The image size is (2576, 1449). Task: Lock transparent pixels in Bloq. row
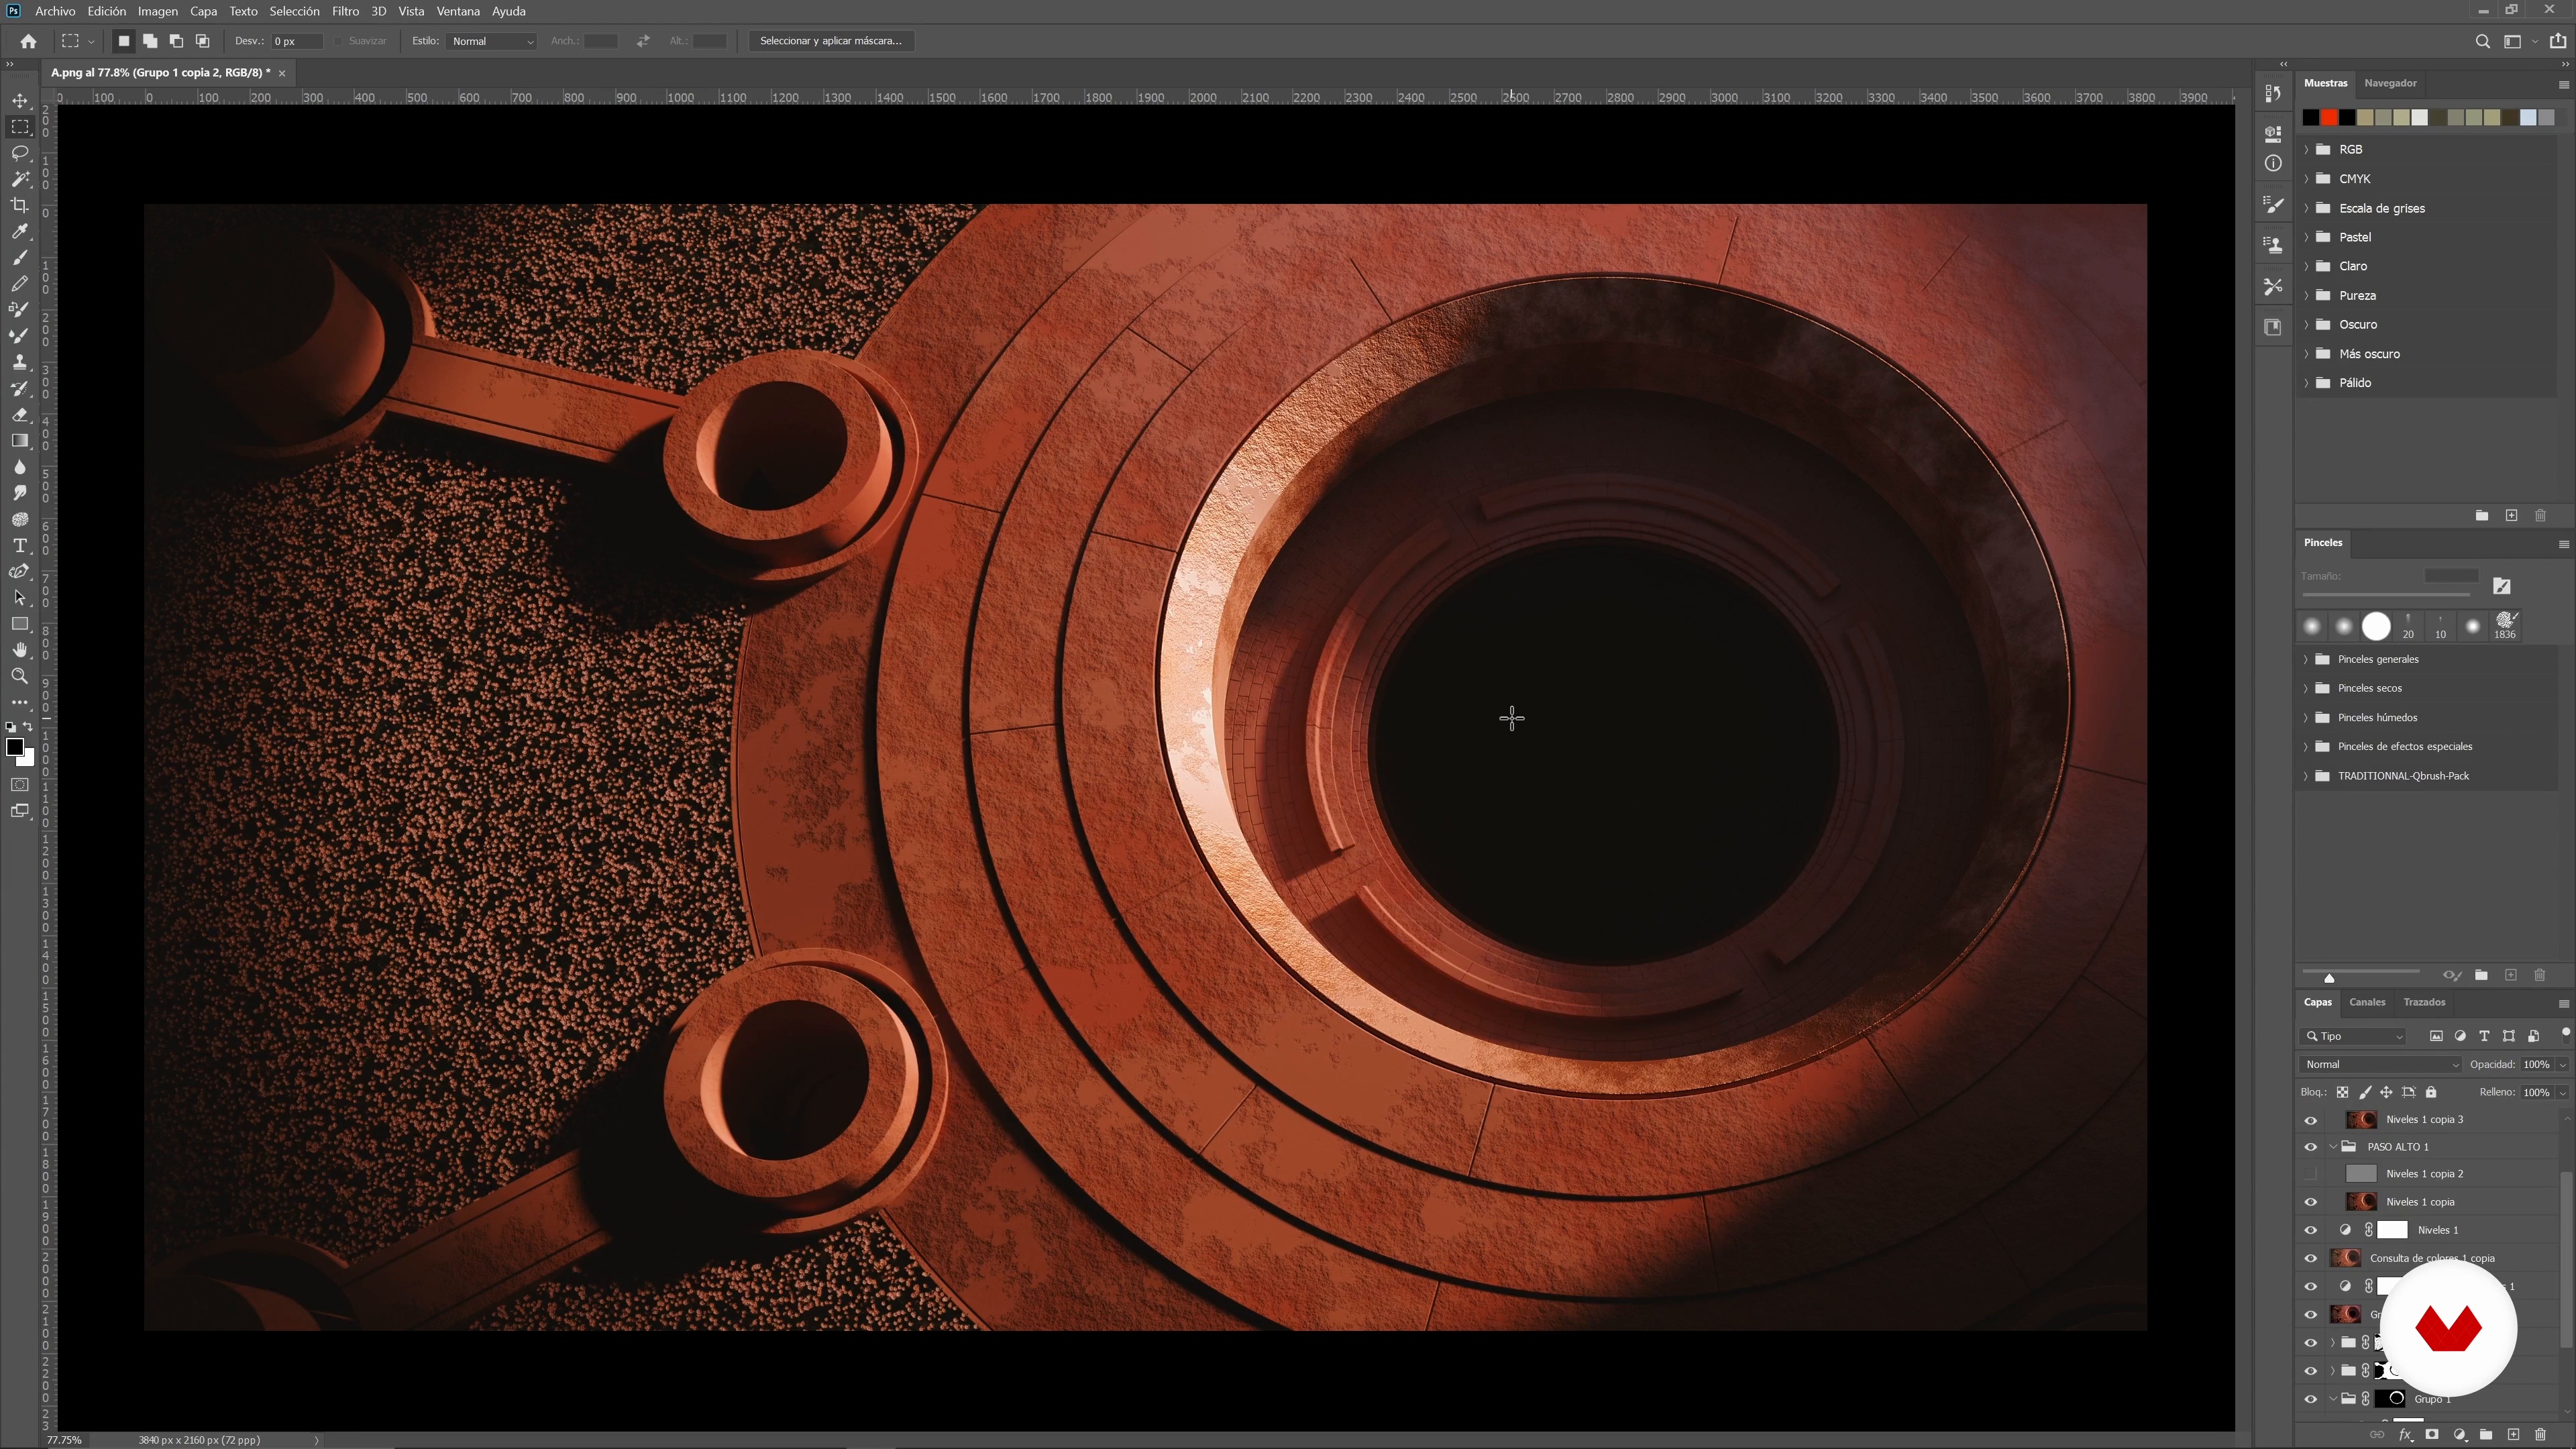pyautogui.click(x=2342, y=1092)
